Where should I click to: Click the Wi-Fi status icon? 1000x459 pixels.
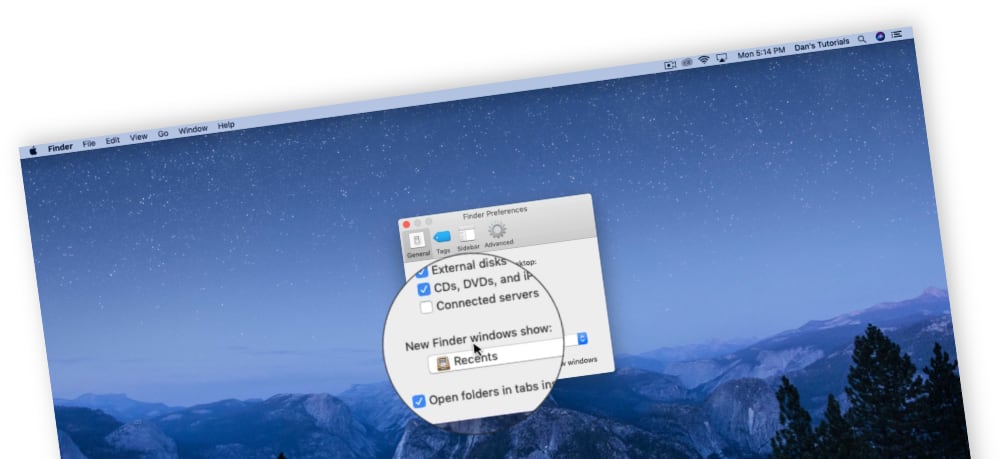(x=703, y=59)
